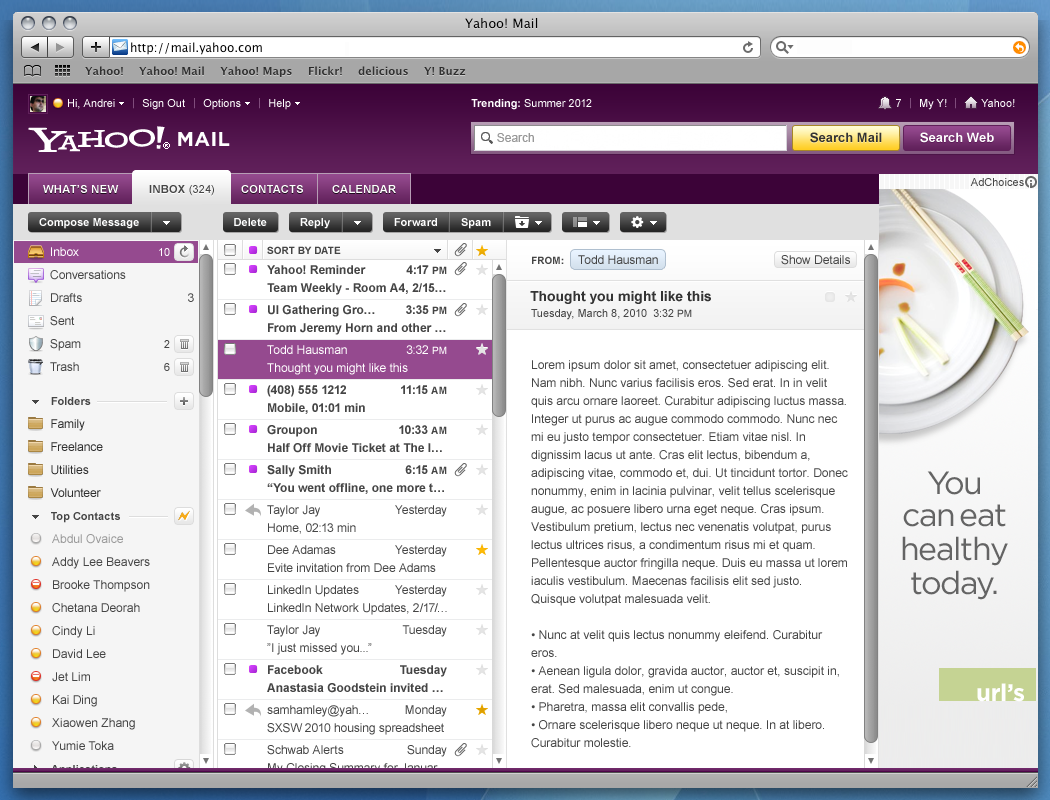Click the AdChoices info icon
Viewport: 1050px width, 800px height.
click(1031, 182)
